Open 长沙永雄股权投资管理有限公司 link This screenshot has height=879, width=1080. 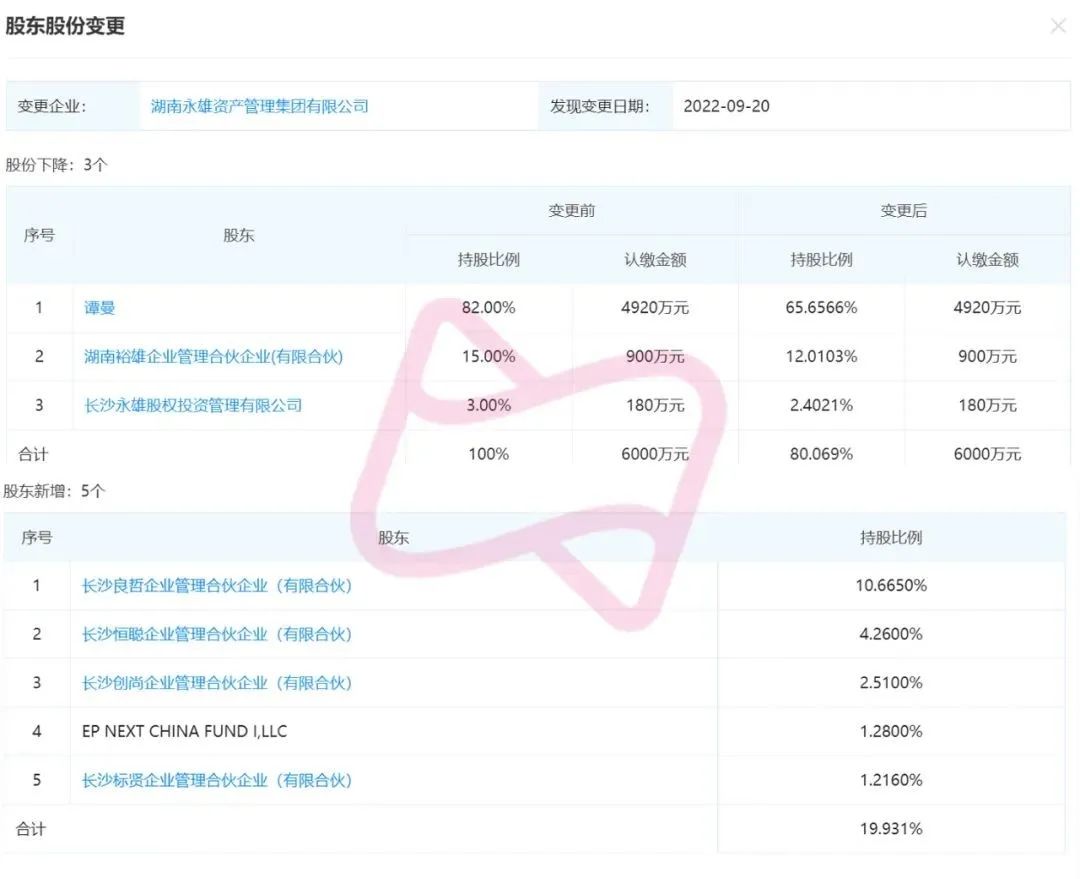[x=193, y=406]
